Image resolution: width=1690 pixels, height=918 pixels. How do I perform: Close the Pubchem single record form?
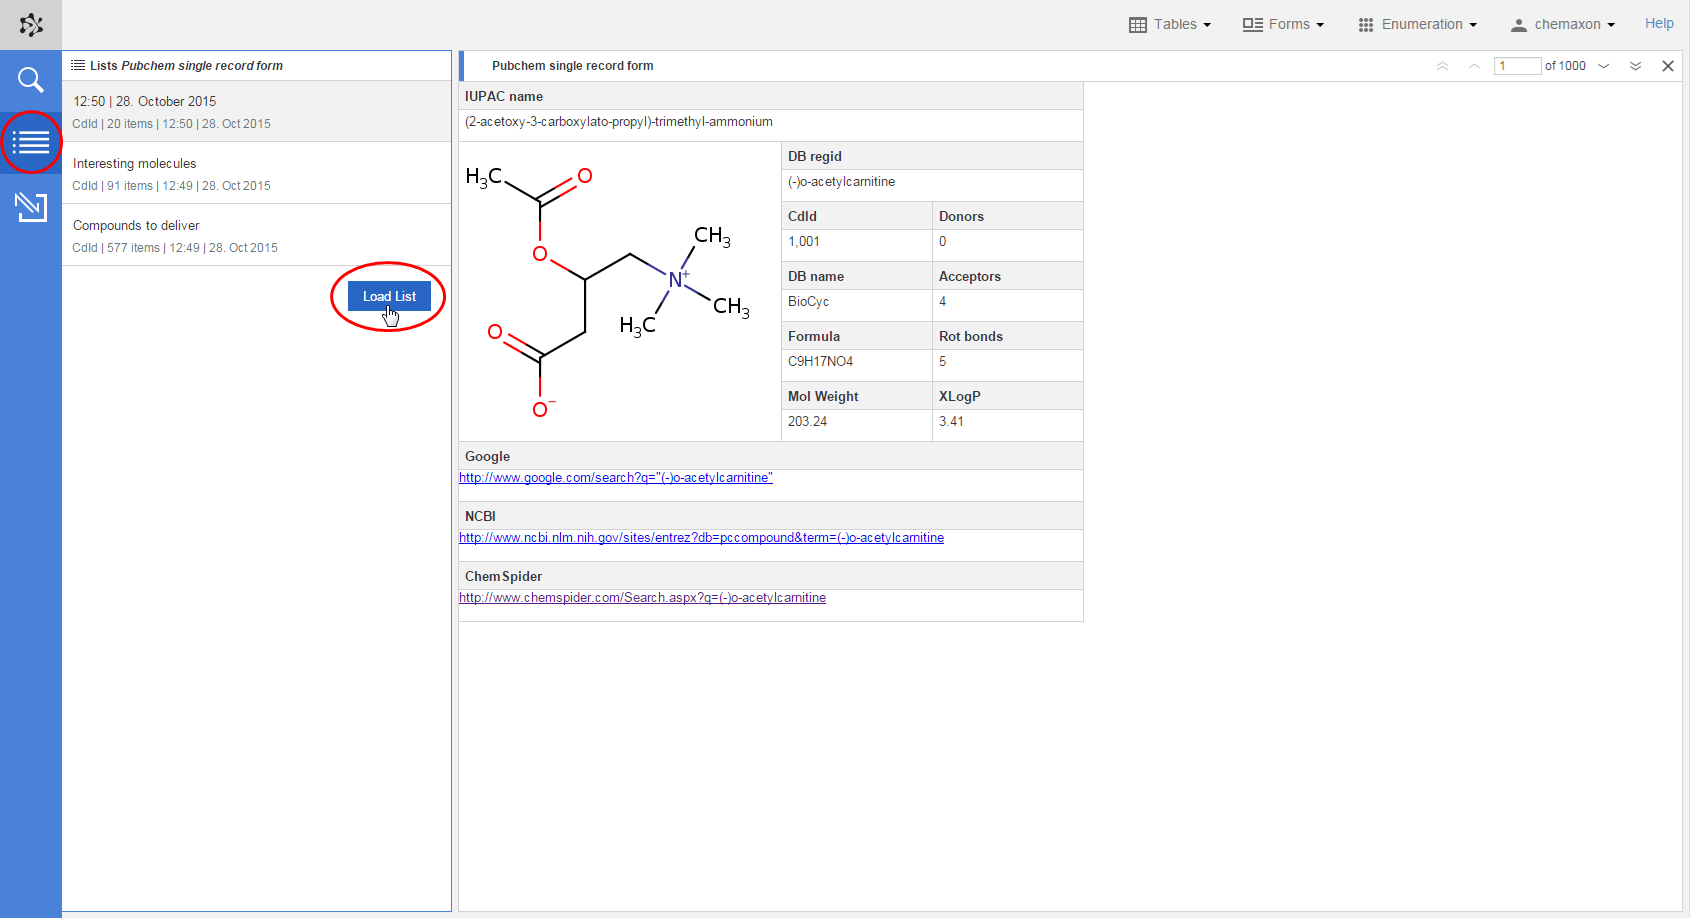tap(1668, 66)
